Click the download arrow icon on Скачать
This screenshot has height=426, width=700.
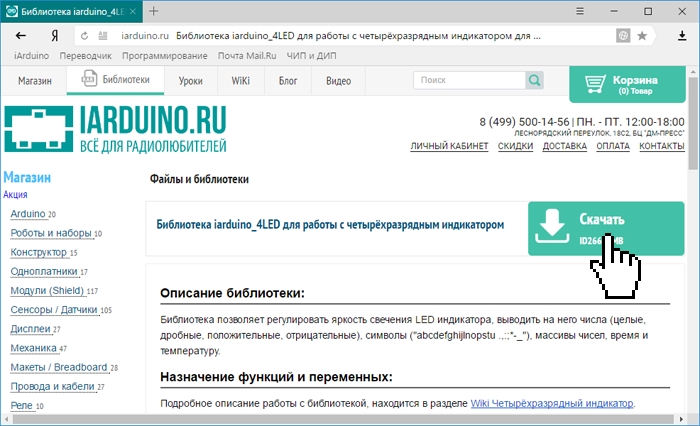pos(552,226)
